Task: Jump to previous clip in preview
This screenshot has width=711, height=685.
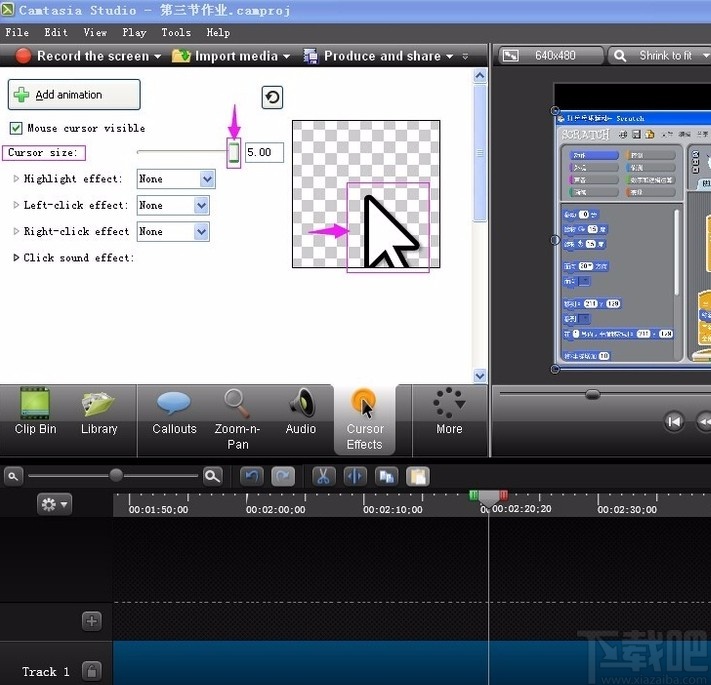Action: click(x=674, y=422)
